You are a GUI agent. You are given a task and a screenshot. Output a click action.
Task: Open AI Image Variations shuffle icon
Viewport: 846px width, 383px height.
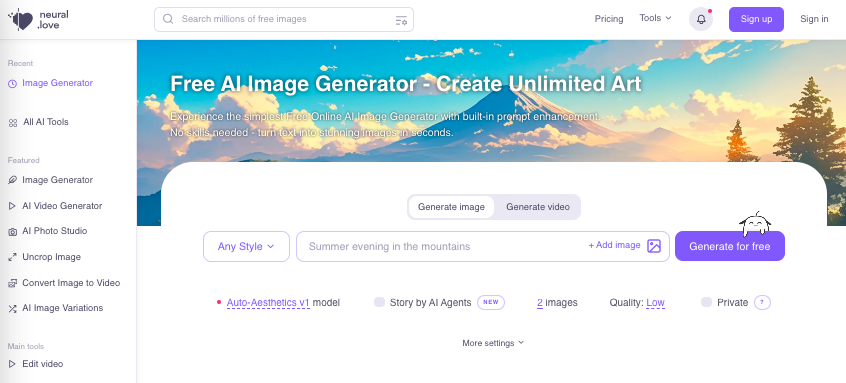(x=12, y=309)
